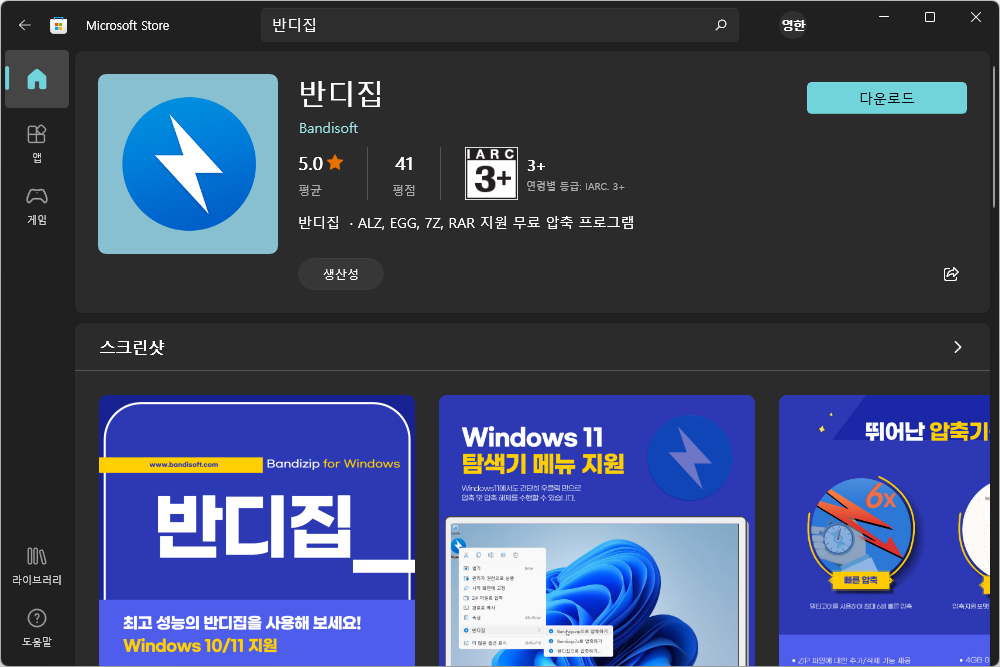The height and width of the screenshot is (667, 1000).
Task: Click the Microsoft Store logo icon
Action: [59, 26]
